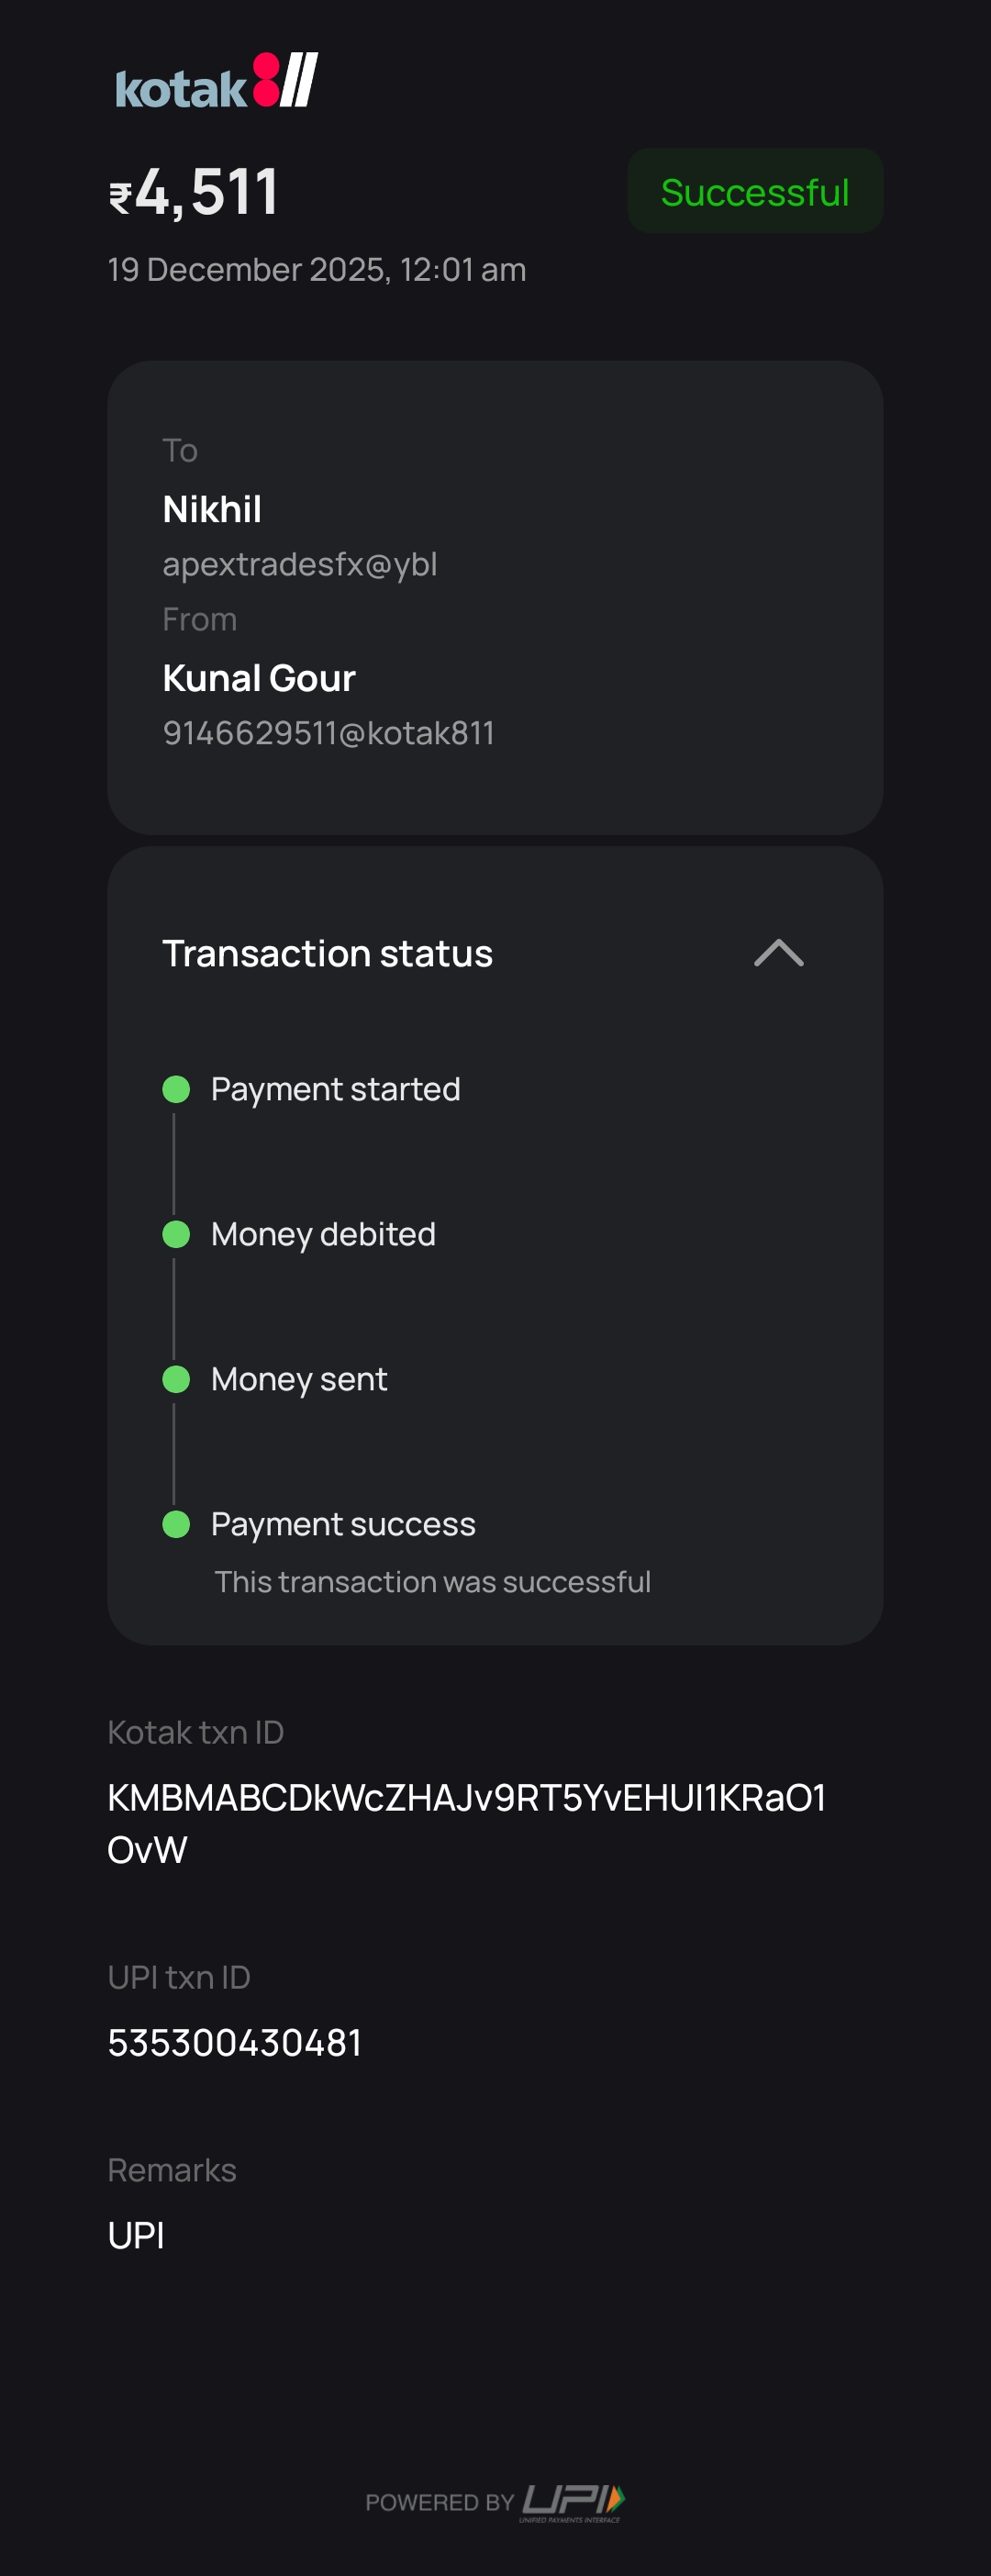Screen dimensions: 991x2576
Task: Click the Money sent green dot
Action: (x=176, y=1379)
